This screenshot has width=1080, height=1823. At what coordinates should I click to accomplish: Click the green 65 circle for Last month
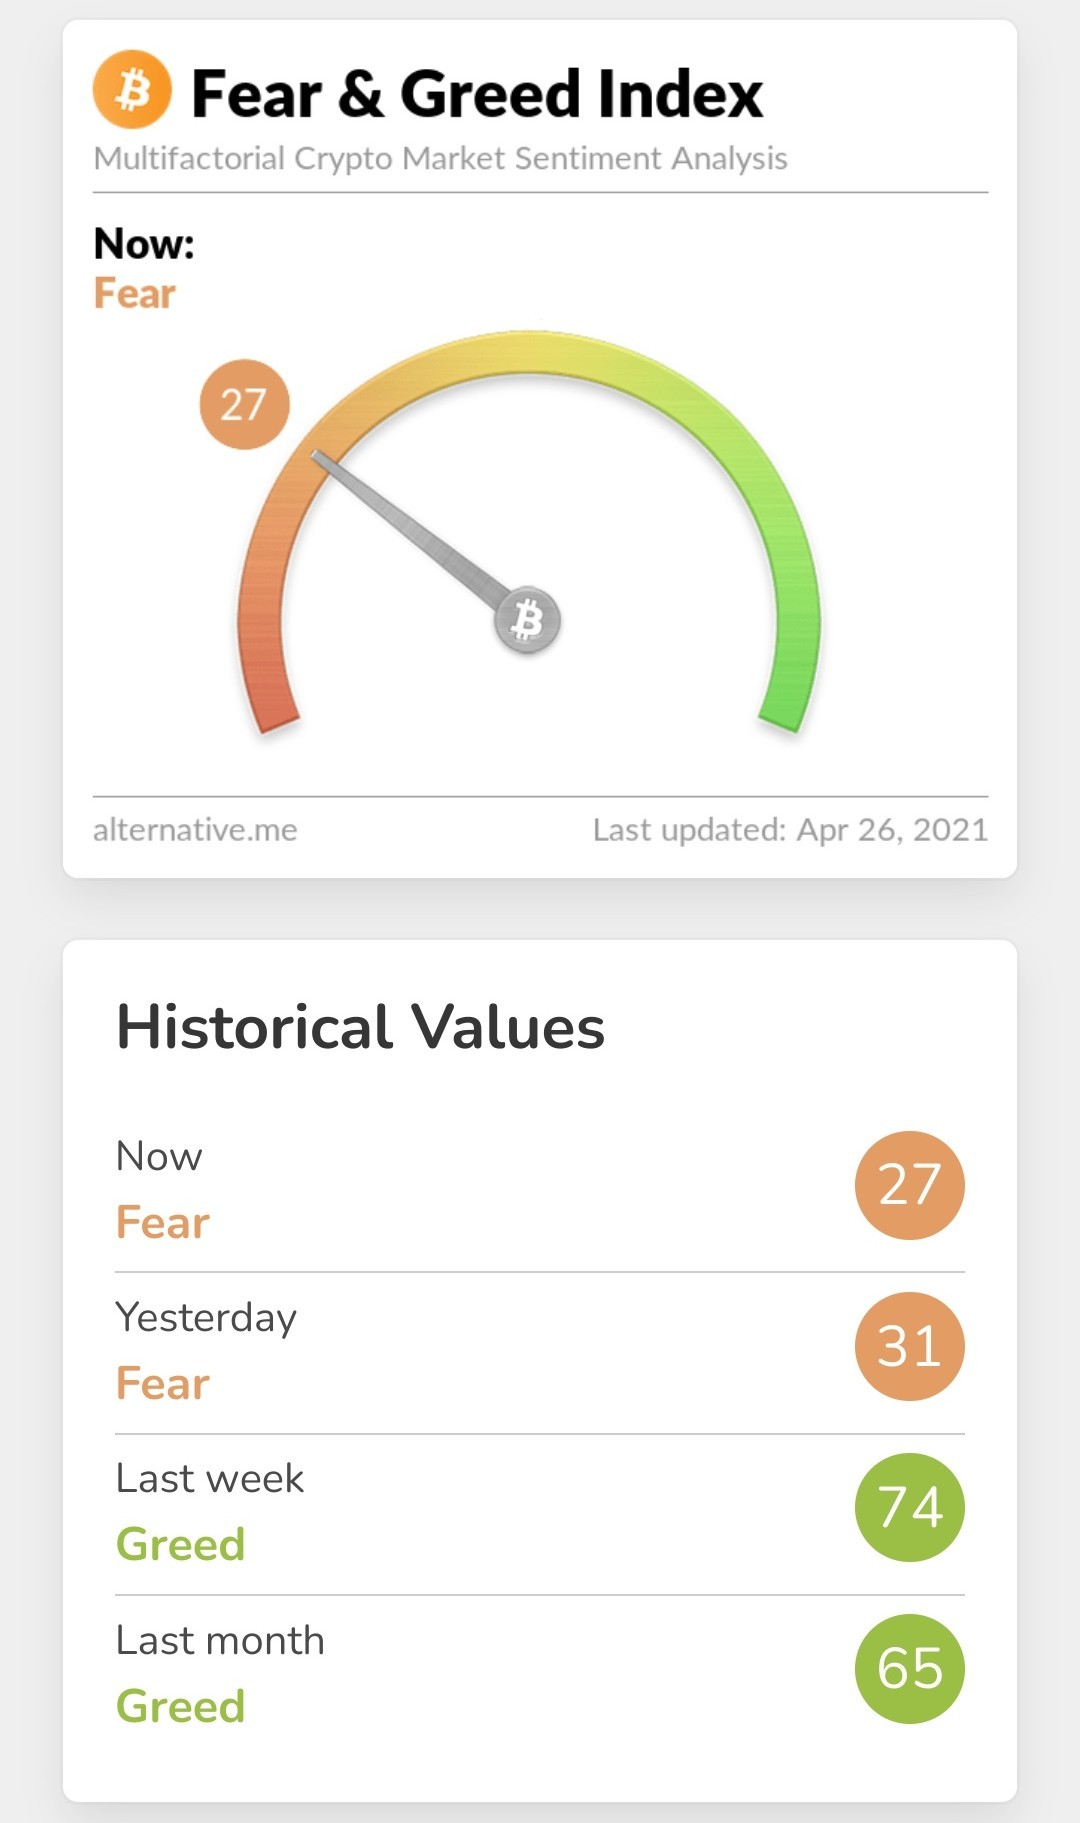pos(909,1668)
